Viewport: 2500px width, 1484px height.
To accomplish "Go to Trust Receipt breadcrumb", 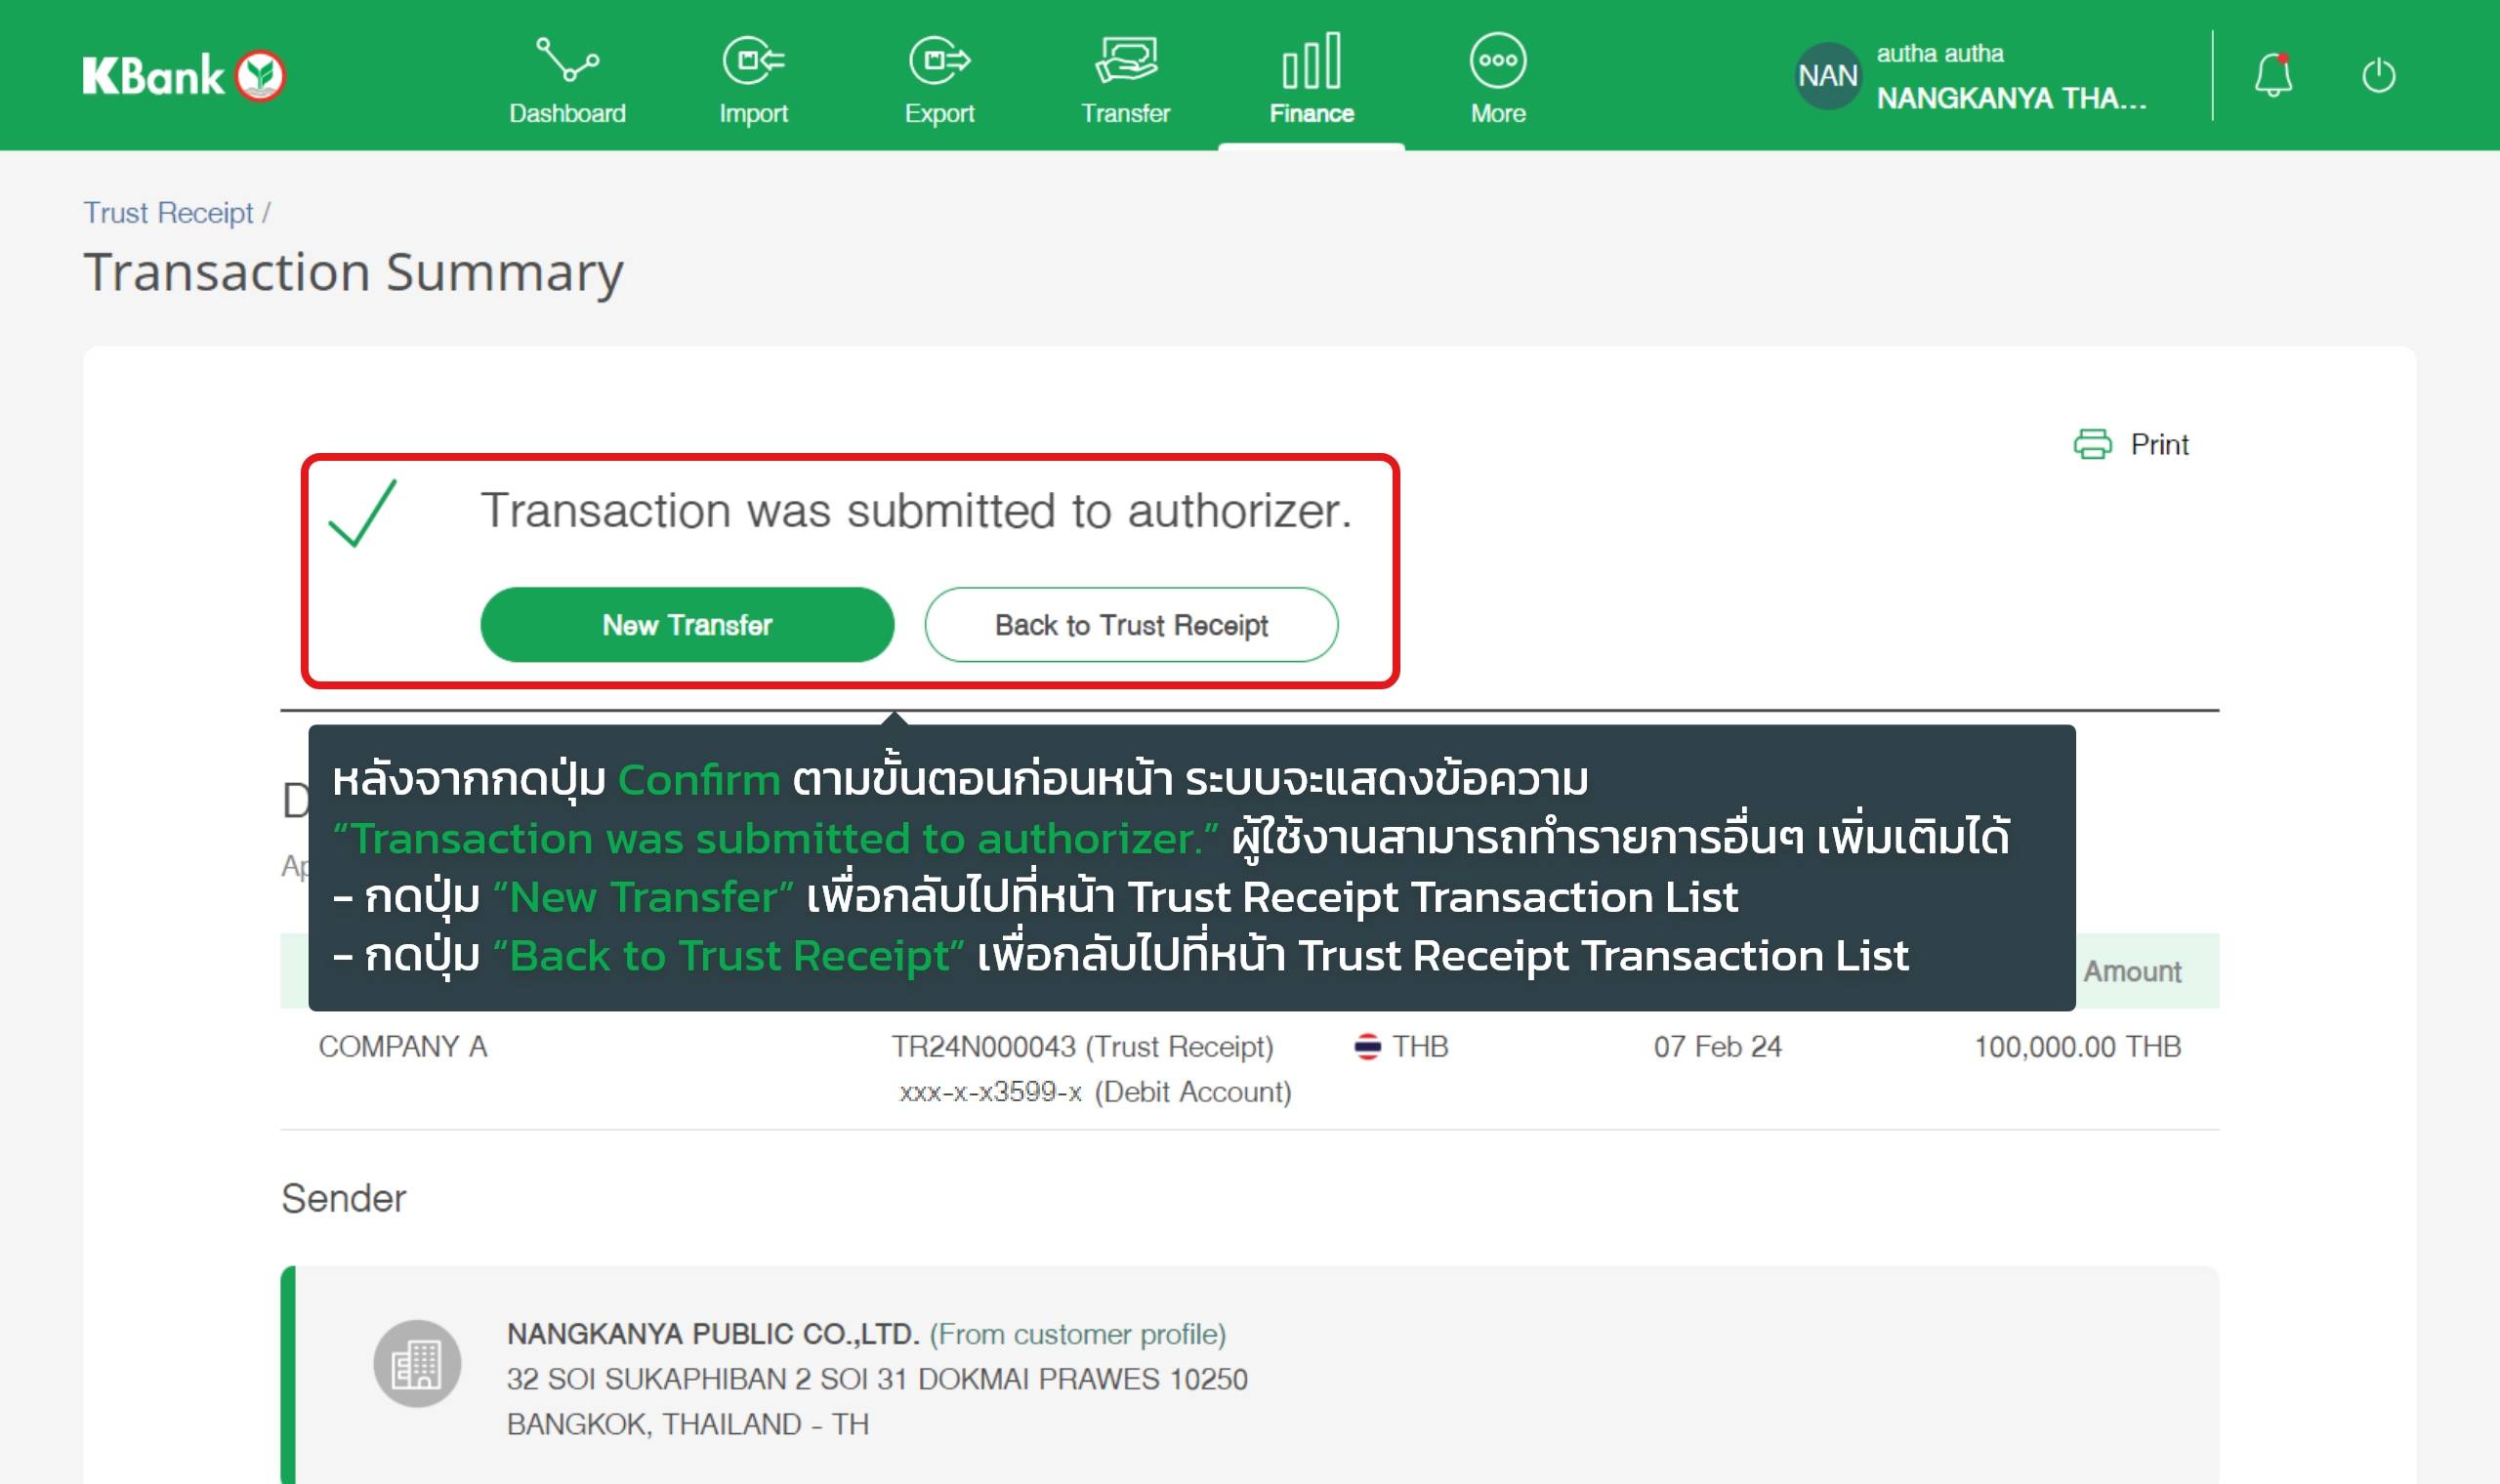I will tap(168, 213).
